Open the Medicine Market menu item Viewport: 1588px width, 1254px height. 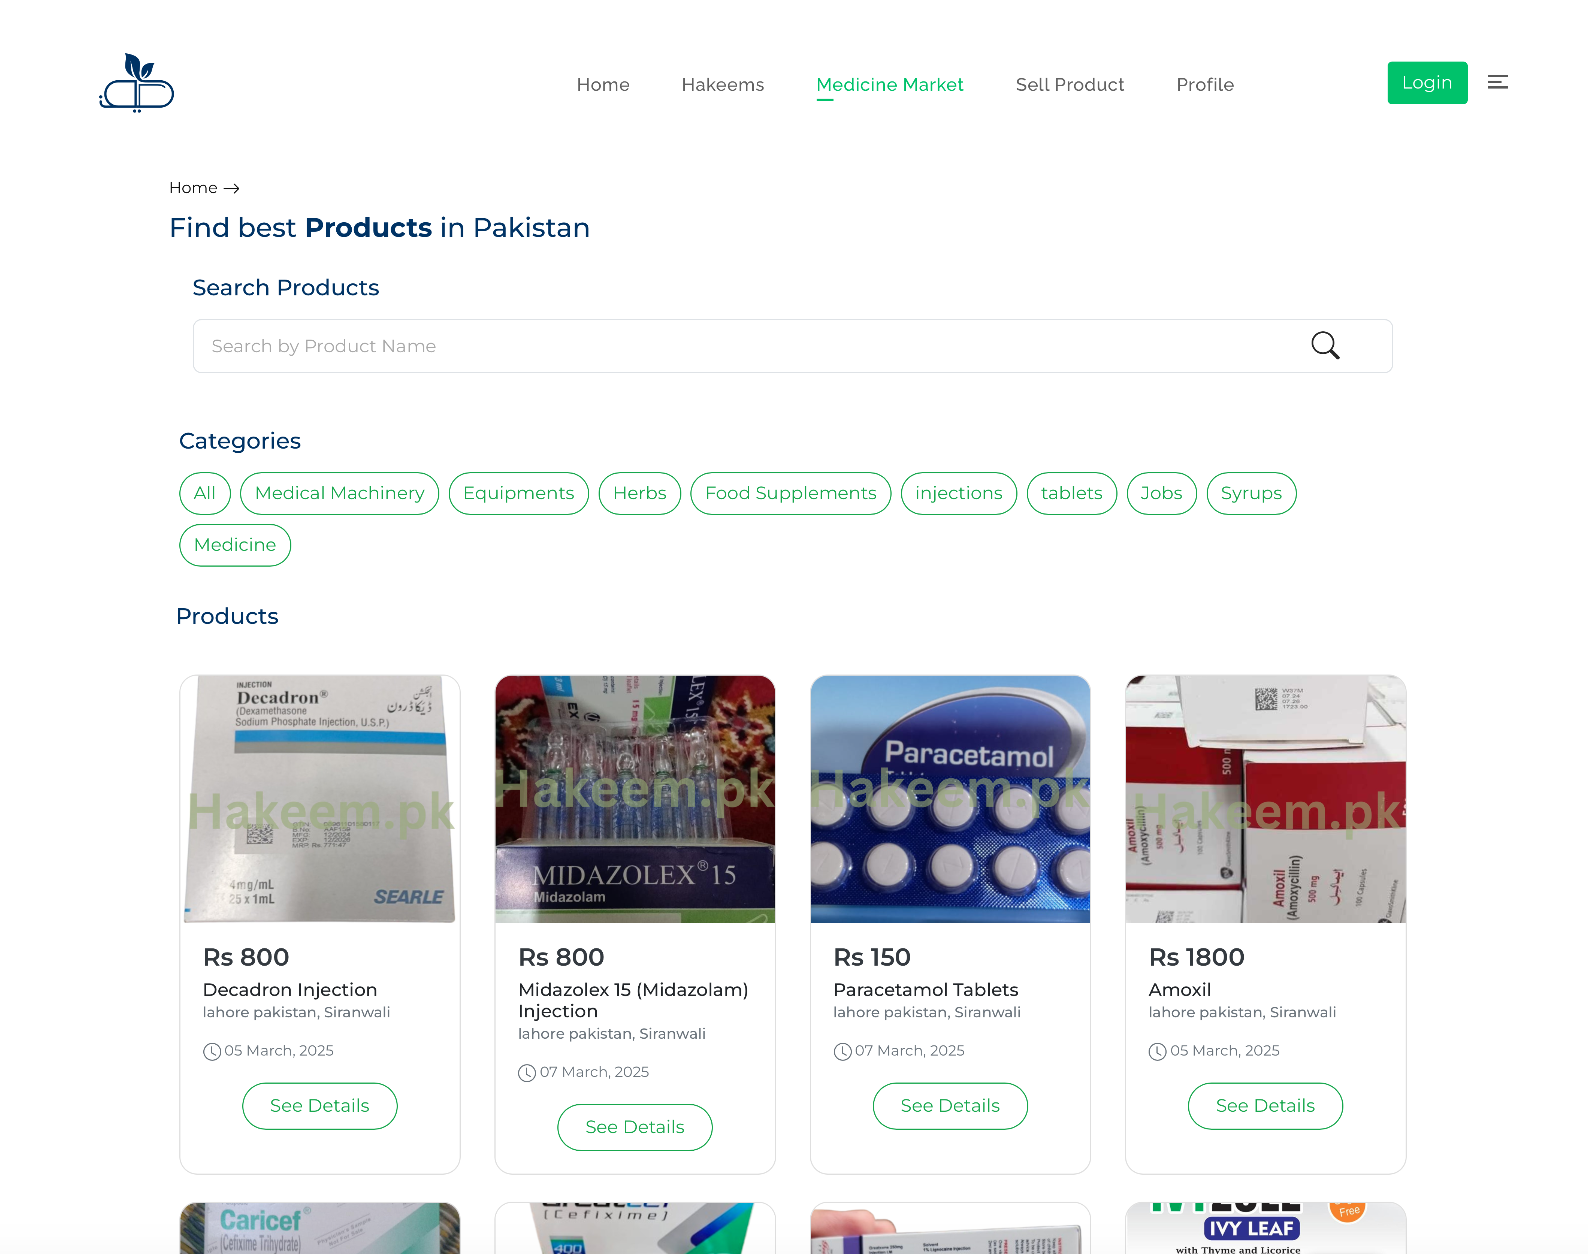[889, 85]
